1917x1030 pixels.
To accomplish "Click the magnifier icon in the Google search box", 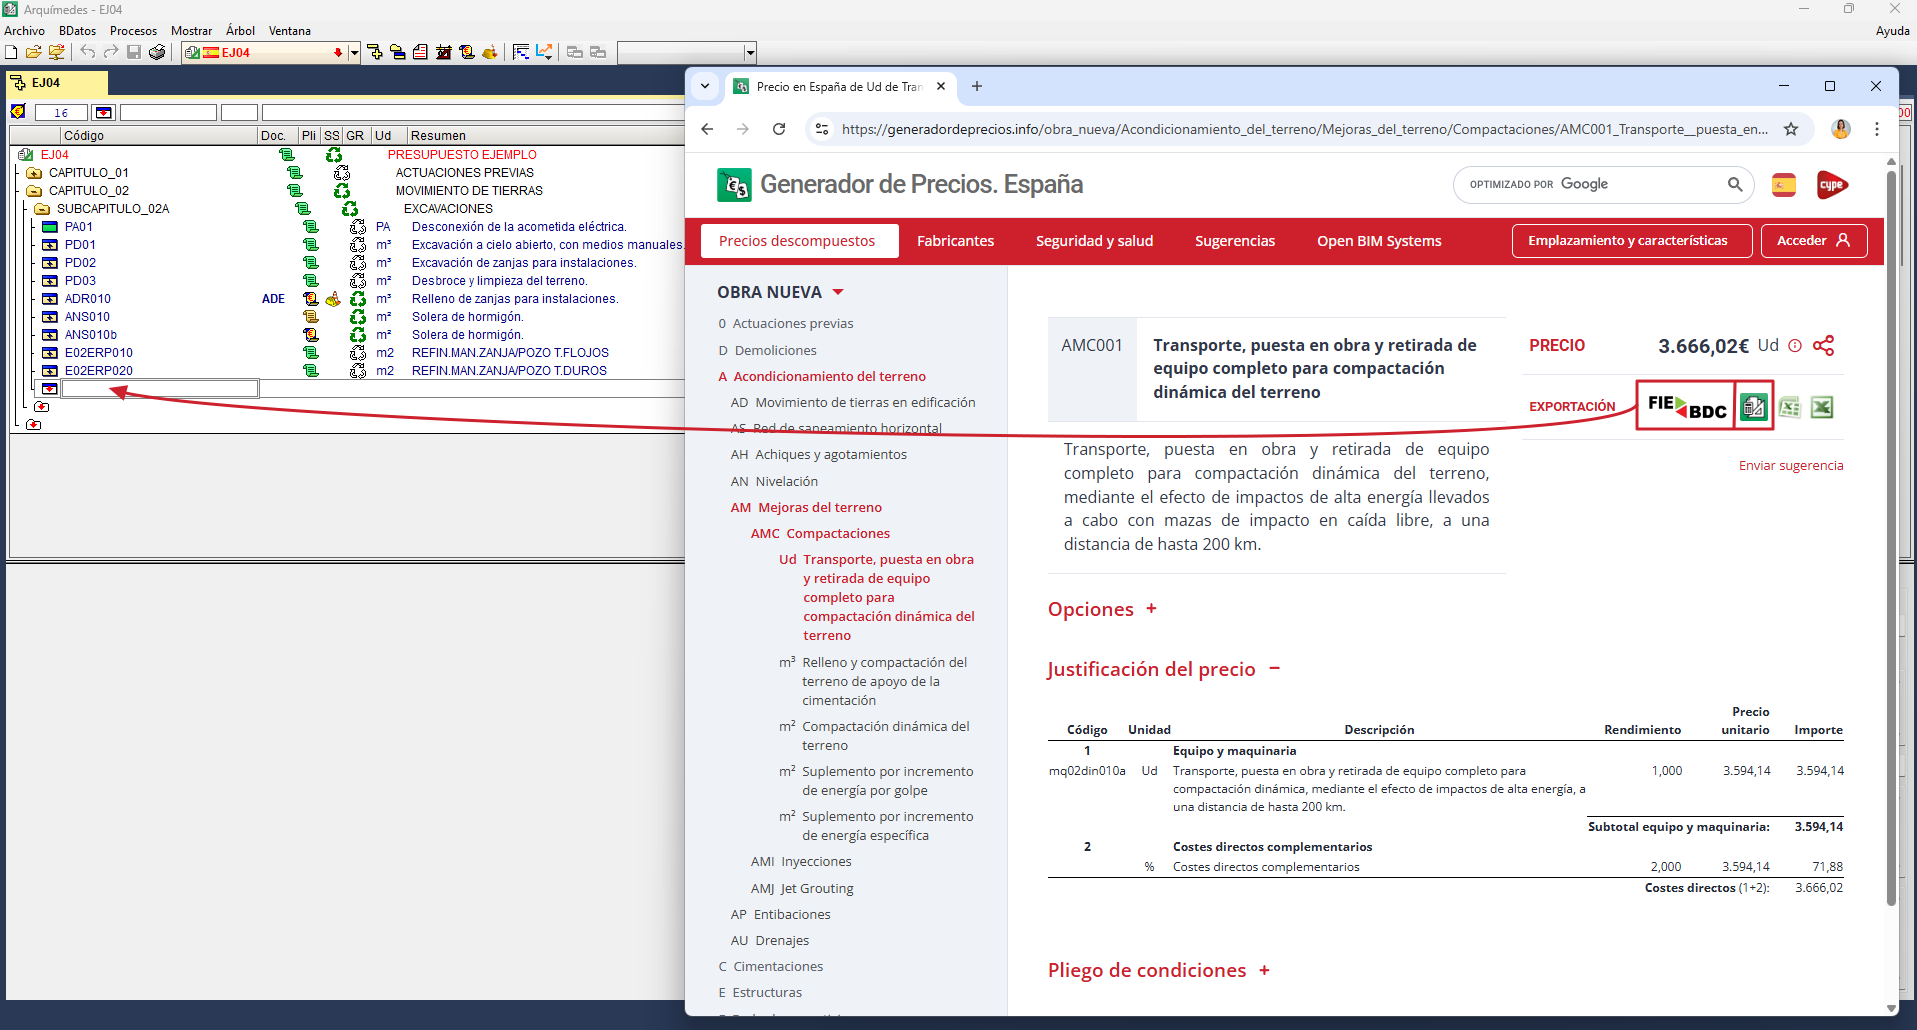I will click(x=1735, y=184).
